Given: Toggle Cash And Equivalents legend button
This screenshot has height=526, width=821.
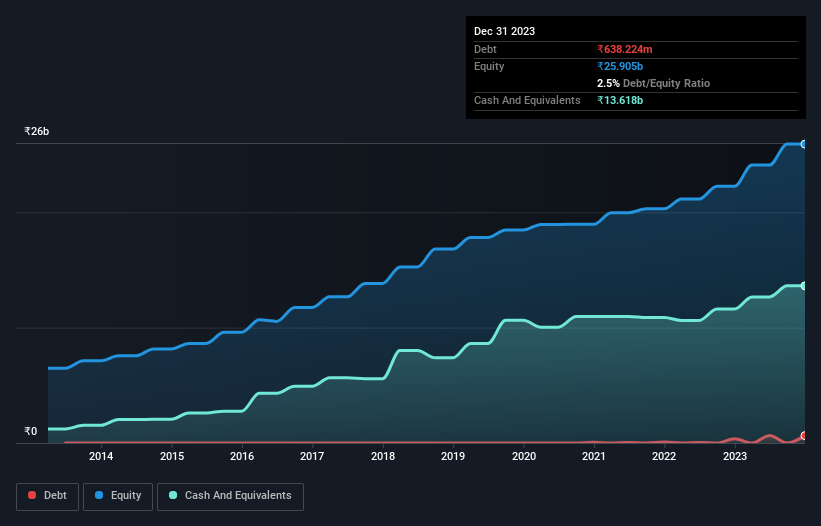Looking at the screenshot, I should [230, 496].
